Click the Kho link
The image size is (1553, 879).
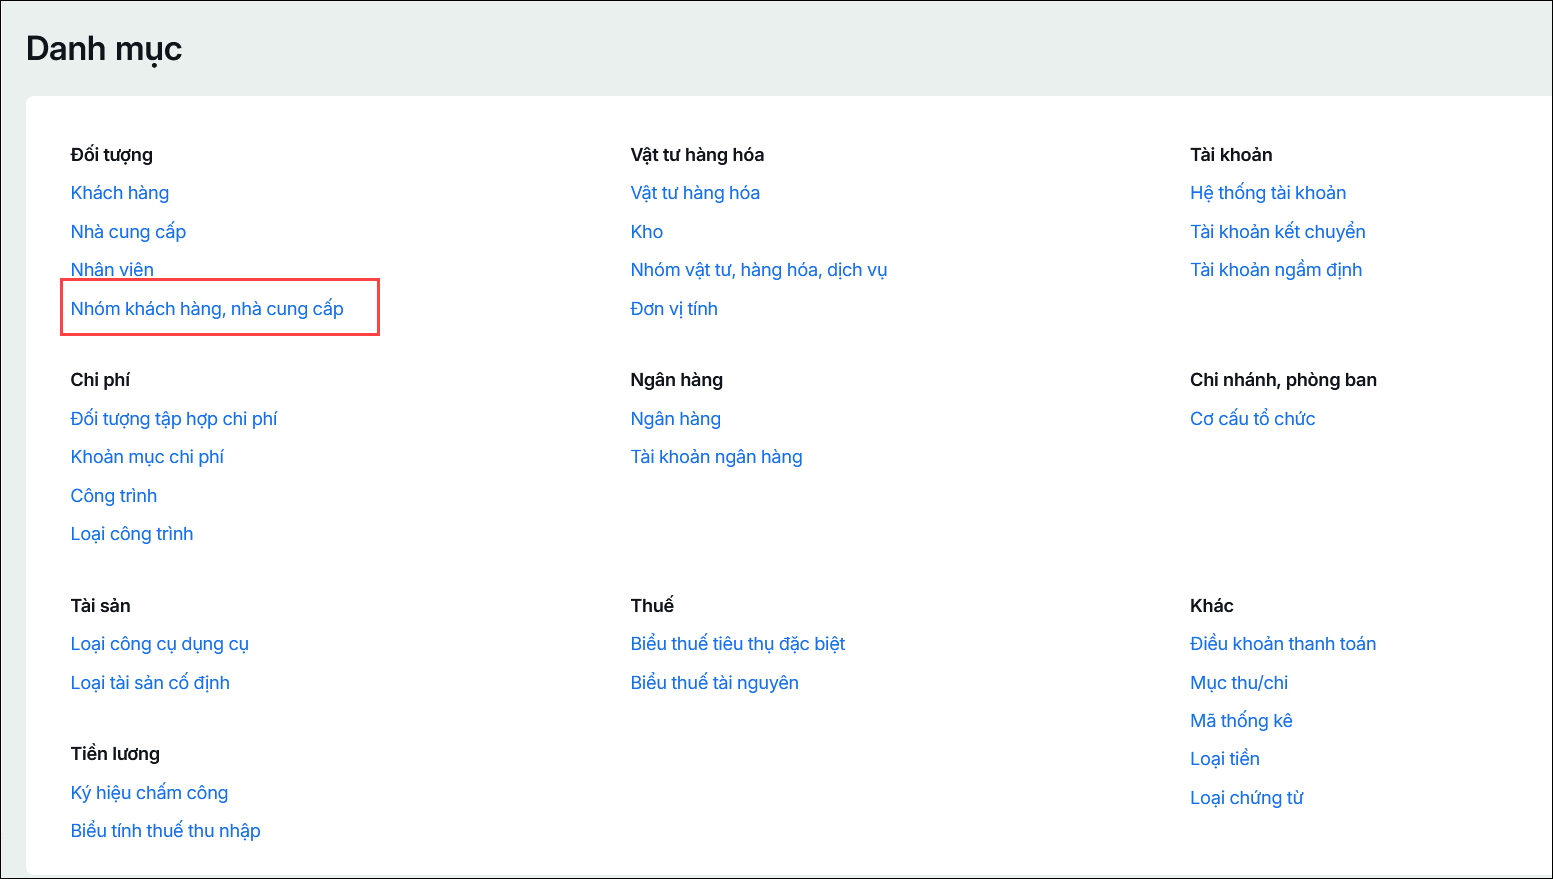point(647,232)
